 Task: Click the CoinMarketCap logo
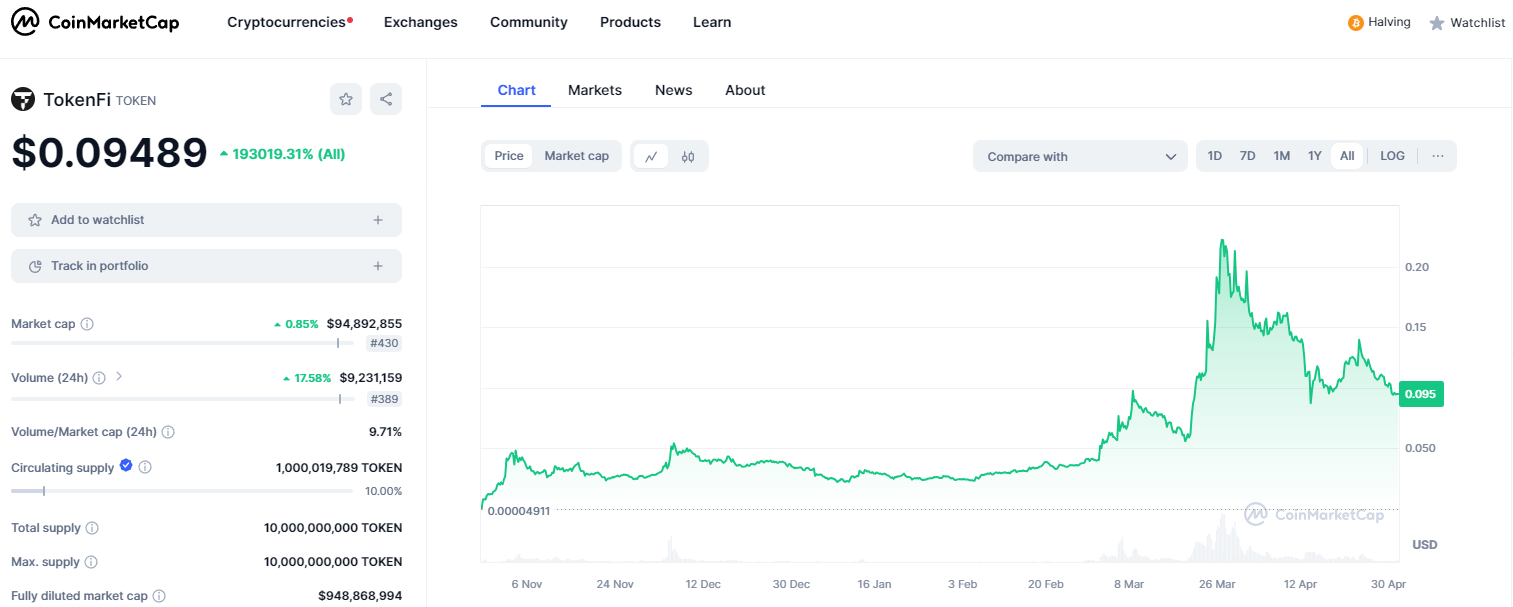pos(95,21)
